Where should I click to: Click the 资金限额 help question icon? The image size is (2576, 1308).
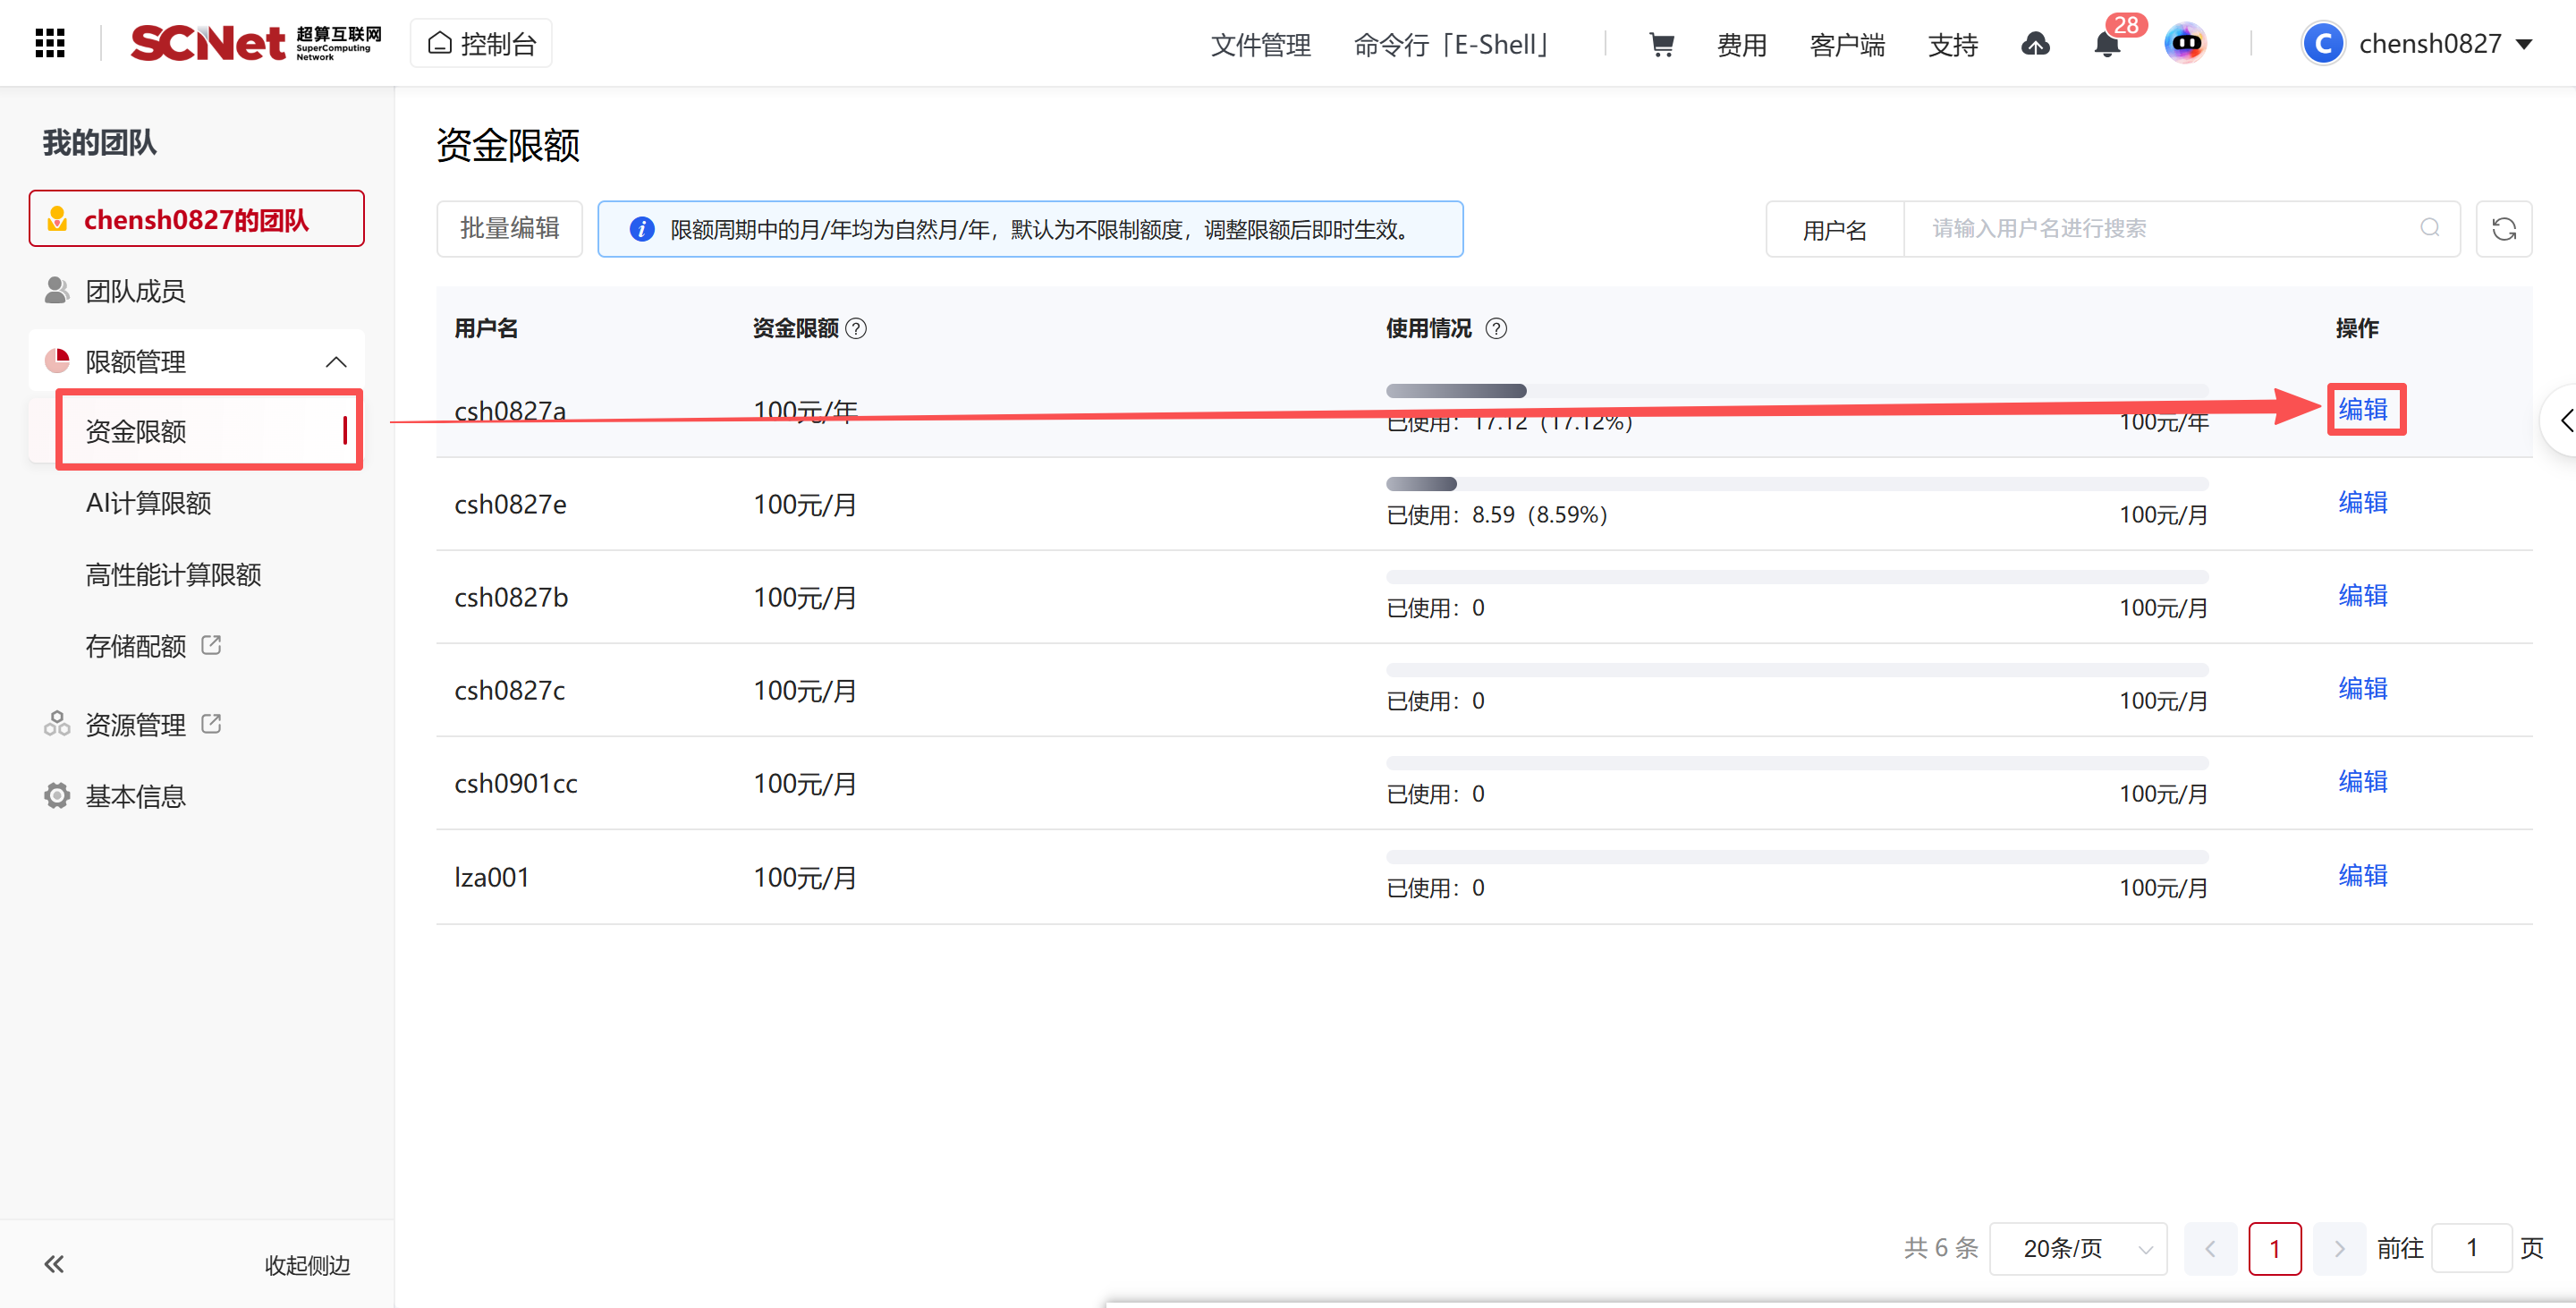point(856,328)
